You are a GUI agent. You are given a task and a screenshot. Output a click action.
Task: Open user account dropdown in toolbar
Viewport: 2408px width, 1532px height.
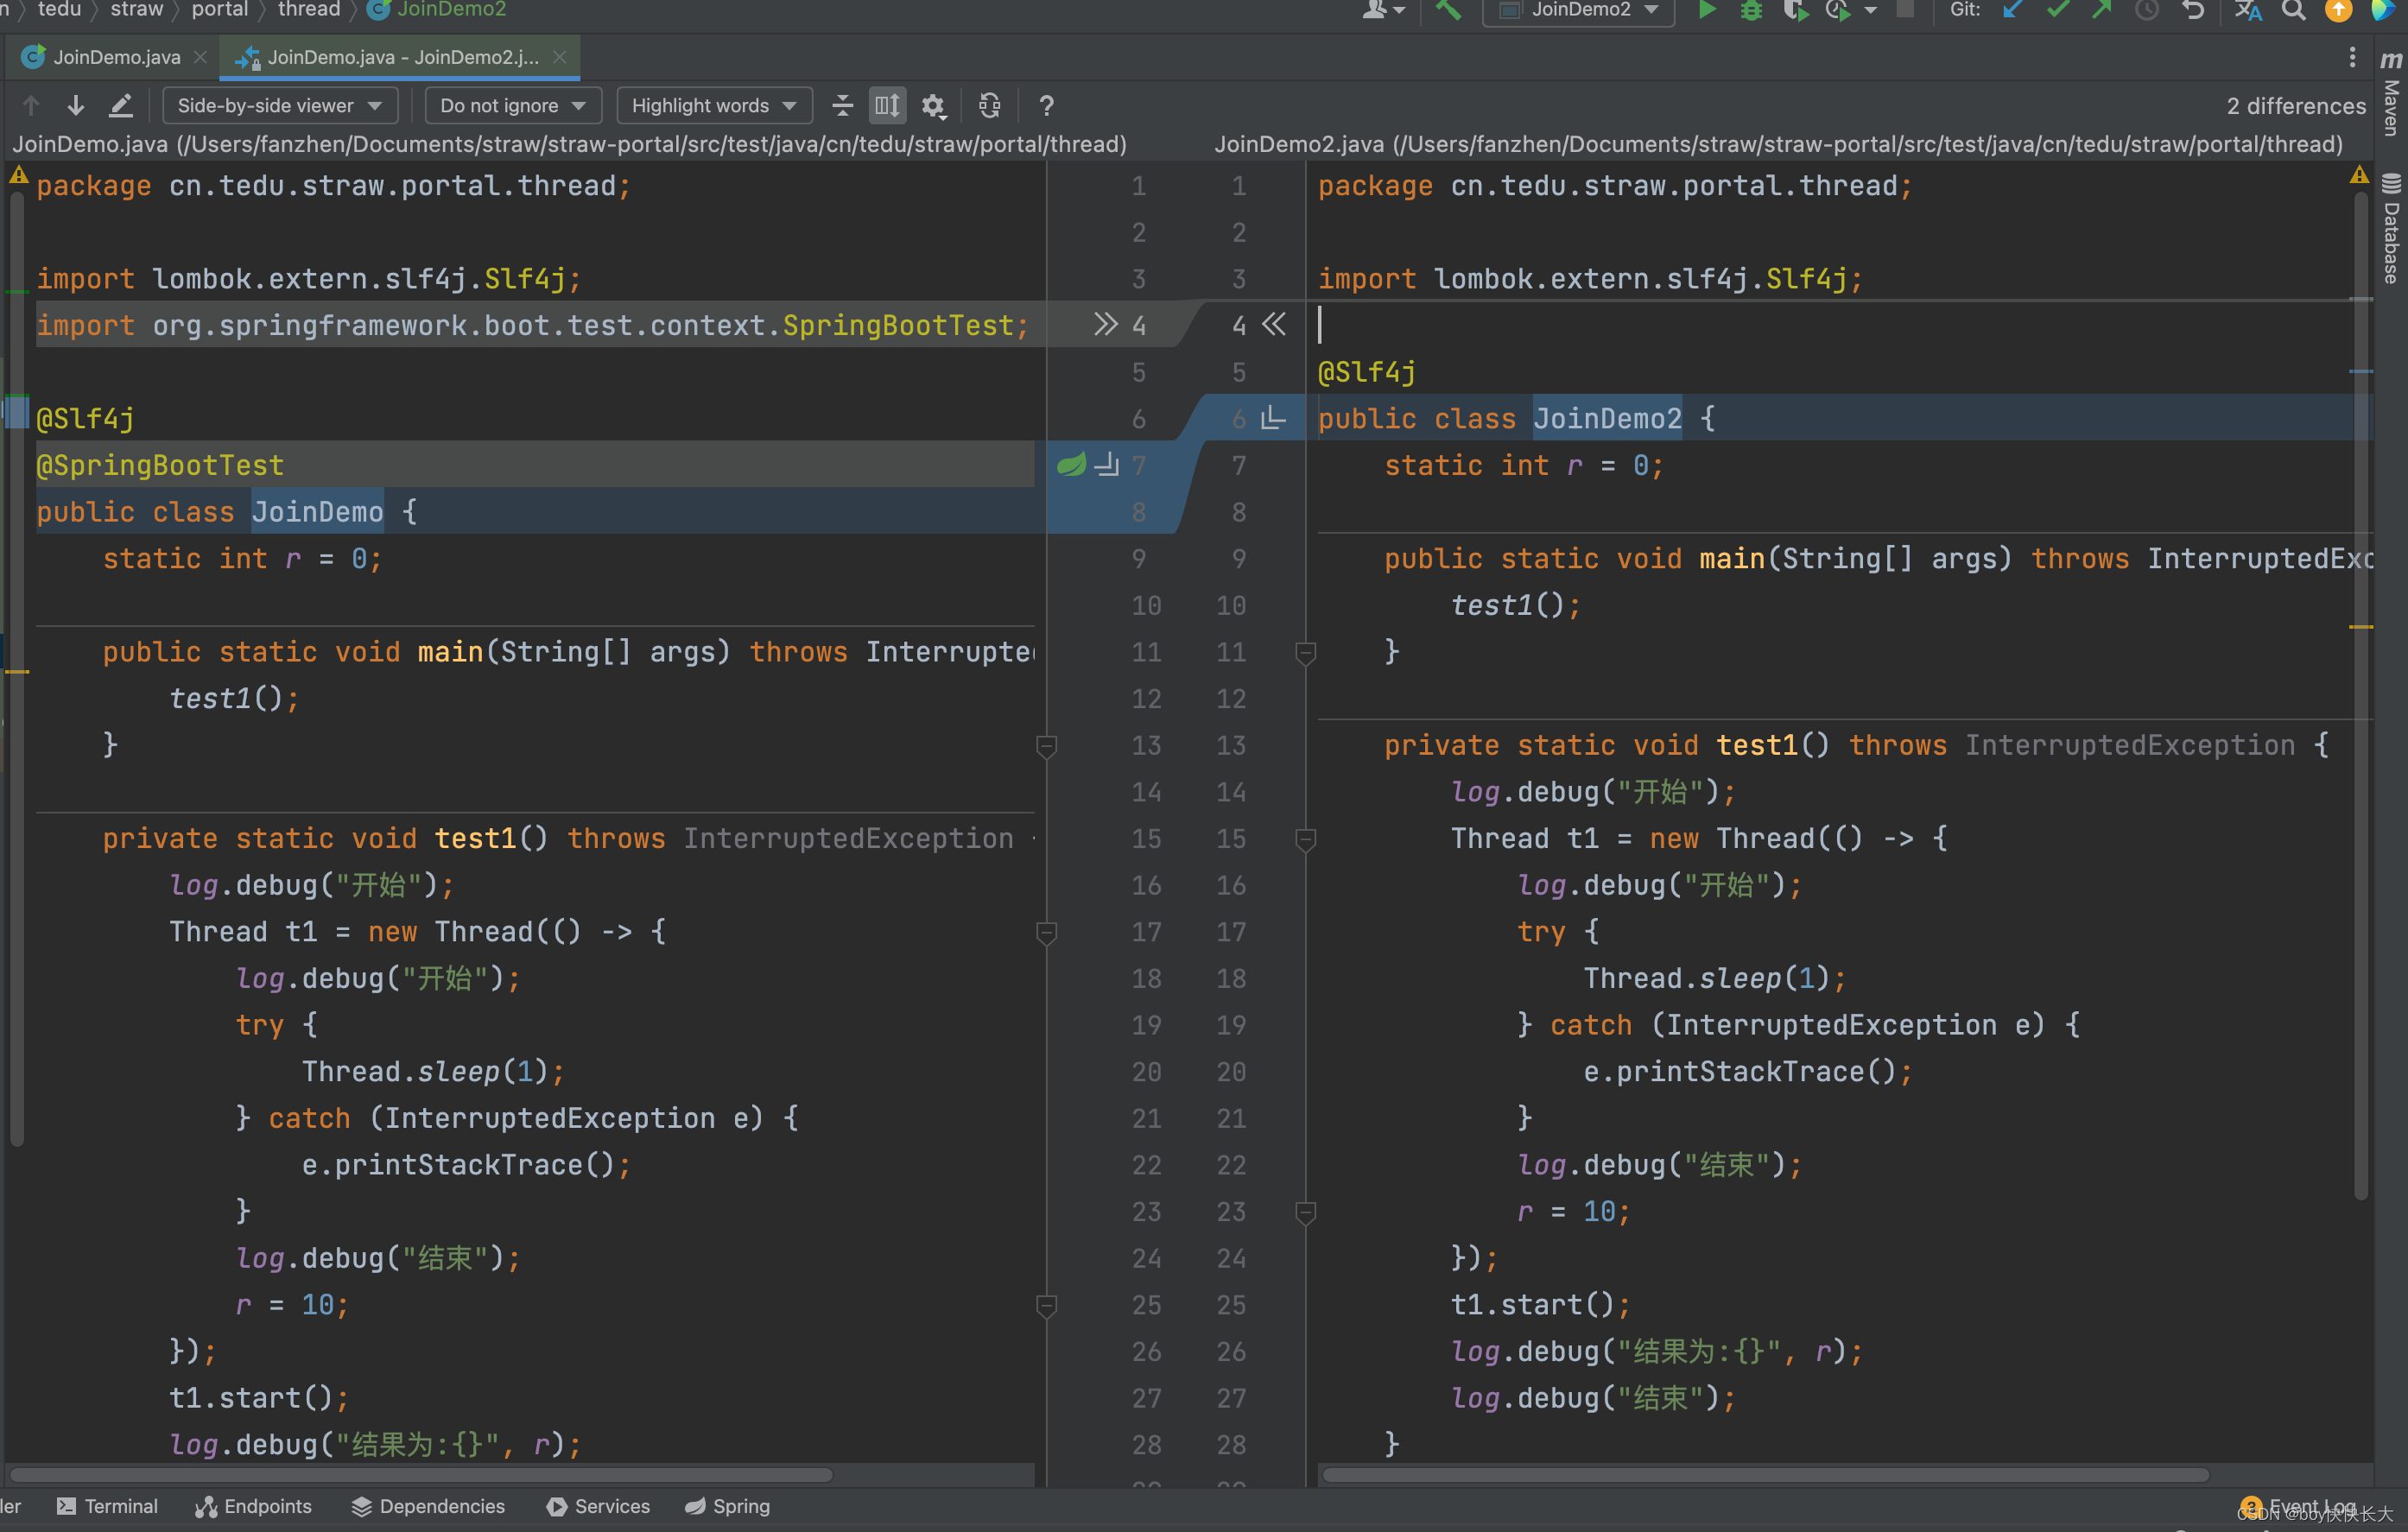[x=1384, y=11]
